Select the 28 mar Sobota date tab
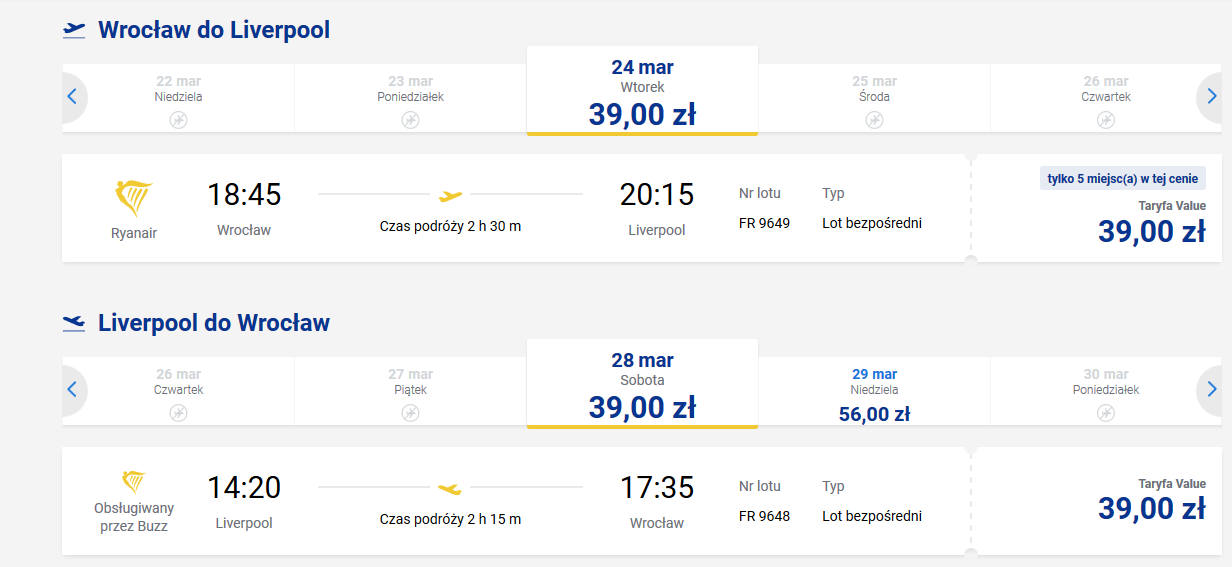Screen dimensions: 1232x567 tap(642, 384)
